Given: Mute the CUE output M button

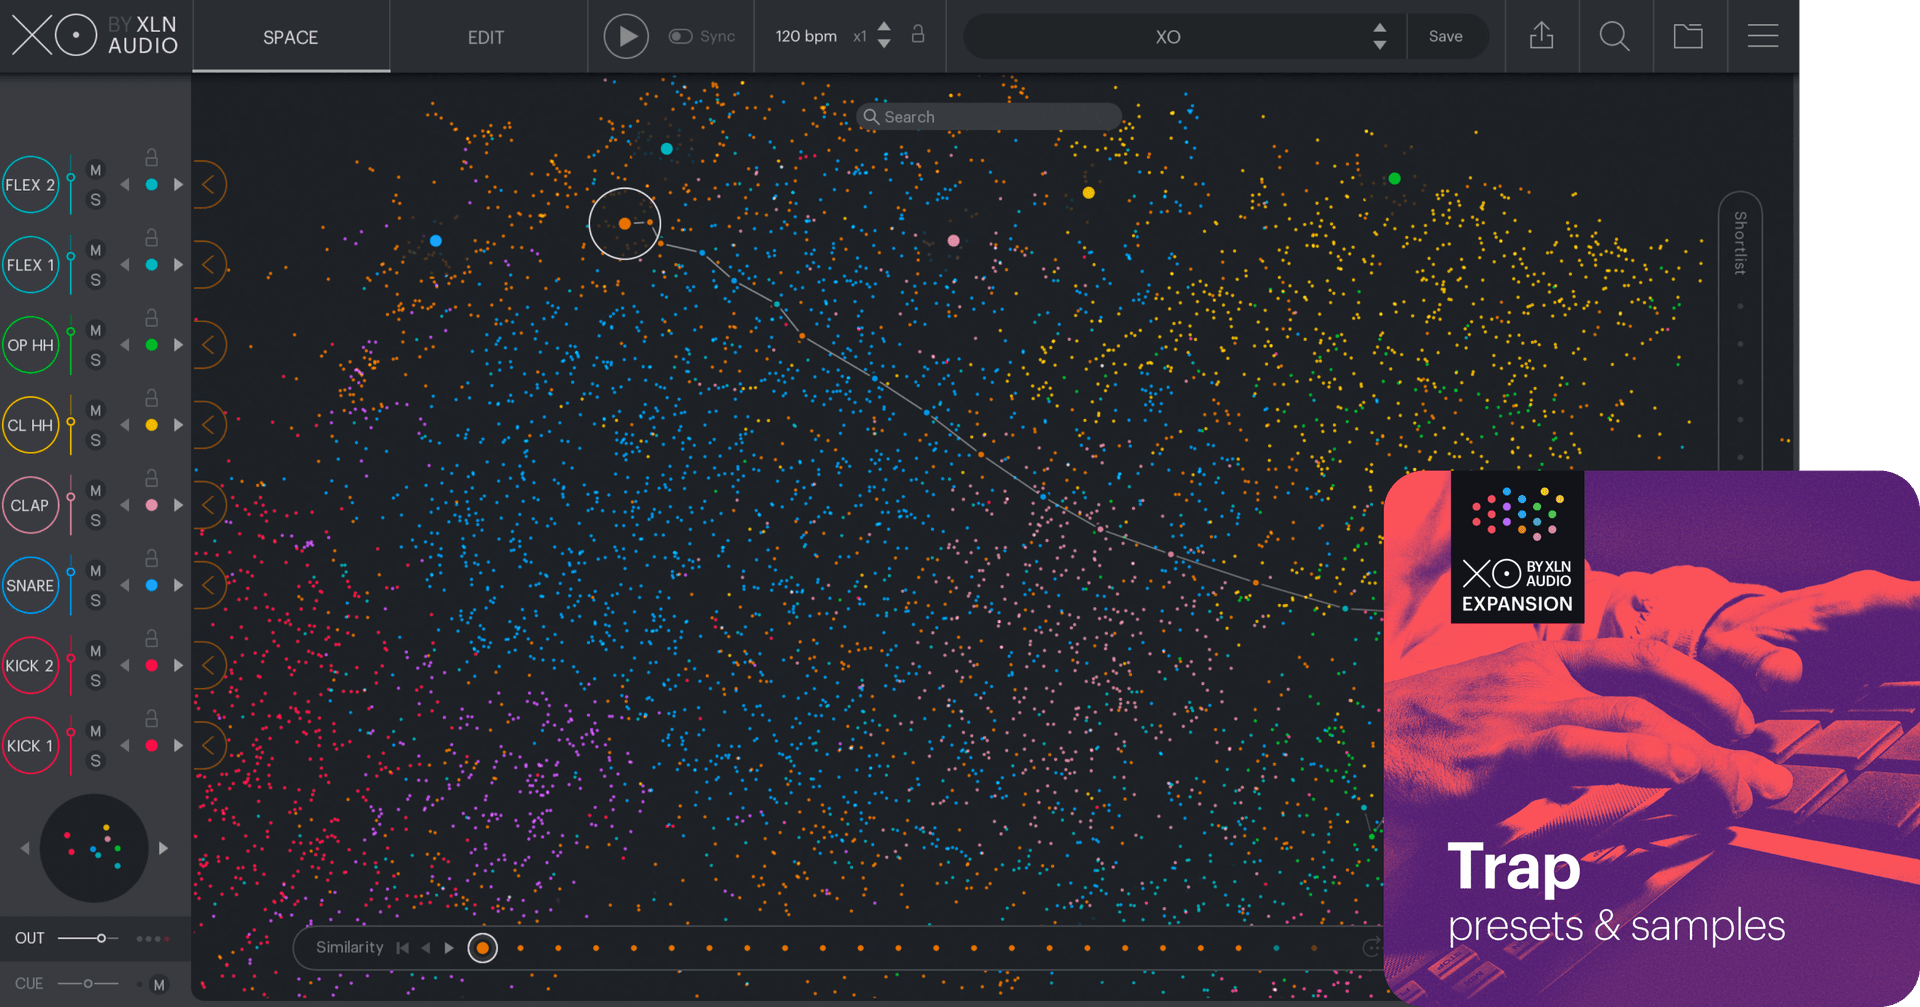Looking at the screenshot, I should tap(159, 985).
